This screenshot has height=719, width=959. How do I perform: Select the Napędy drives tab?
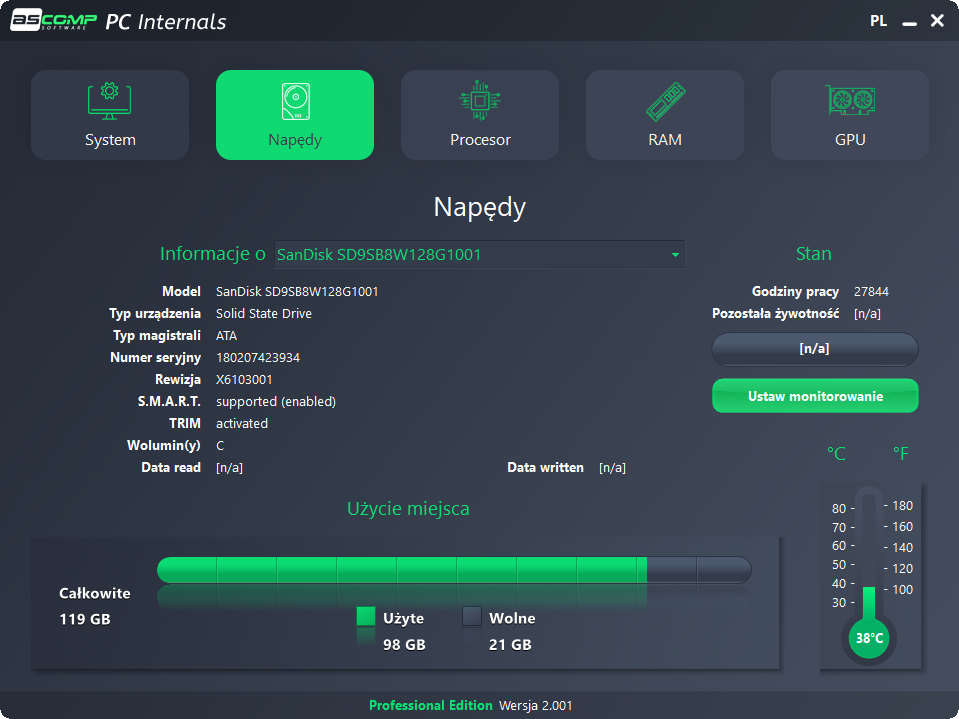click(295, 115)
